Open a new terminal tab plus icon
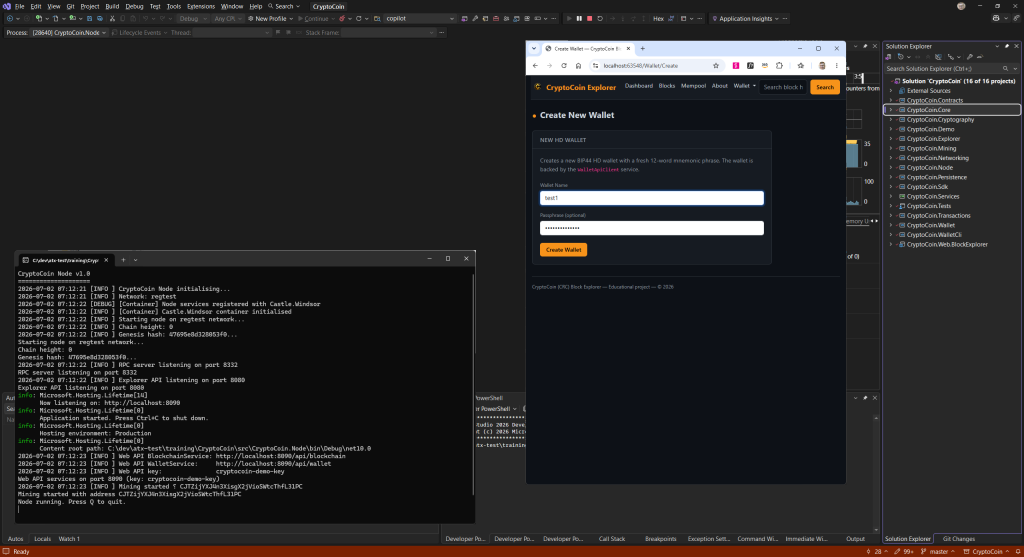This screenshot has height=557, width=1024. 123,259
